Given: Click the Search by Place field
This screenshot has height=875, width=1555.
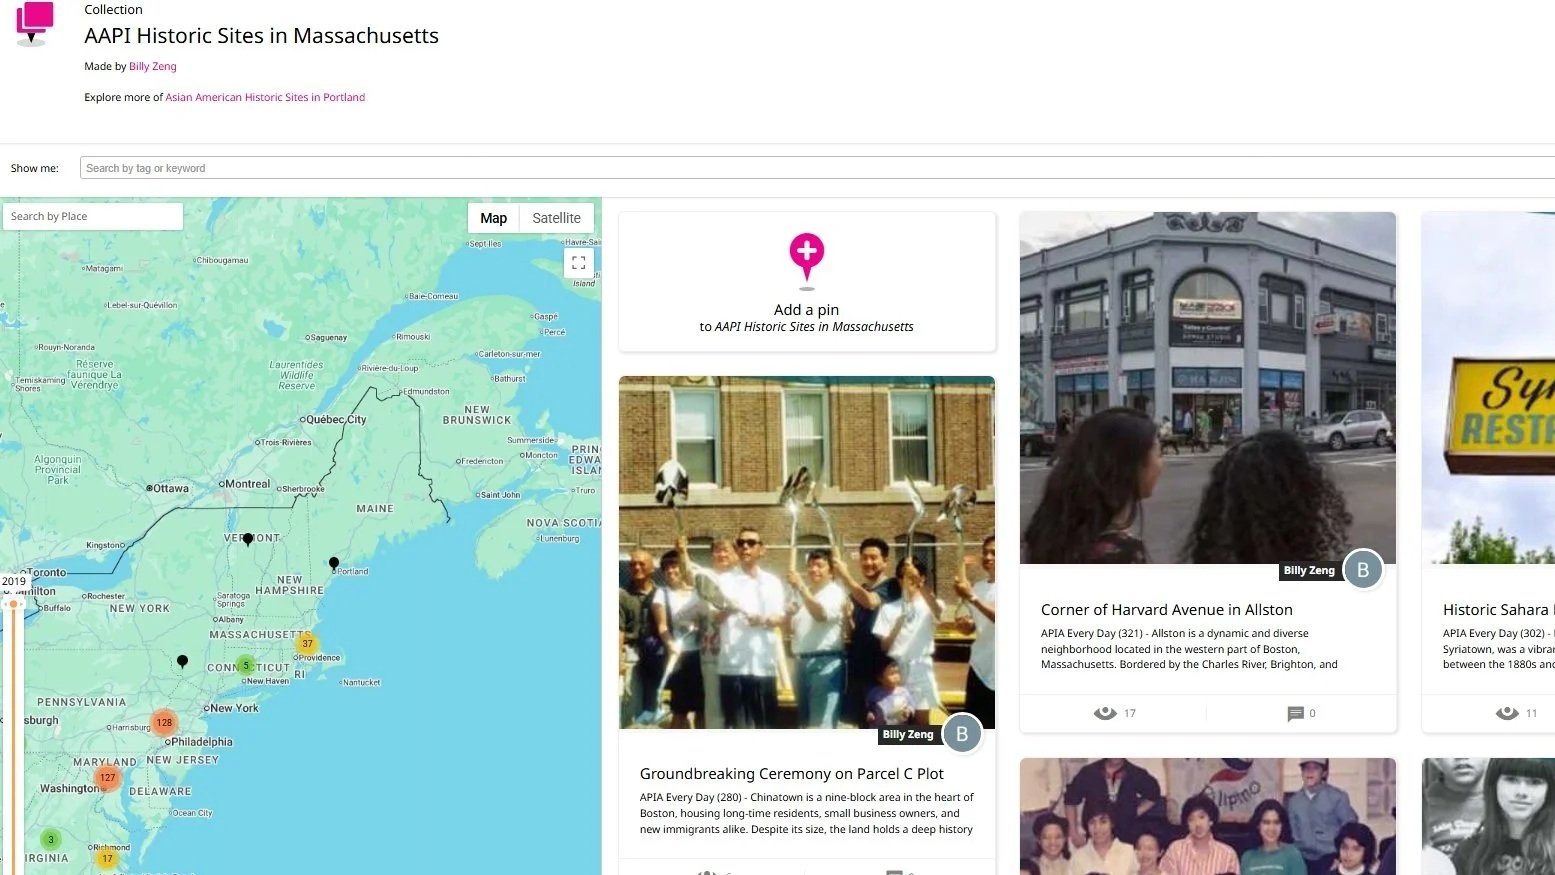Looking at the screenshot, I should click(x=93, y=216).
